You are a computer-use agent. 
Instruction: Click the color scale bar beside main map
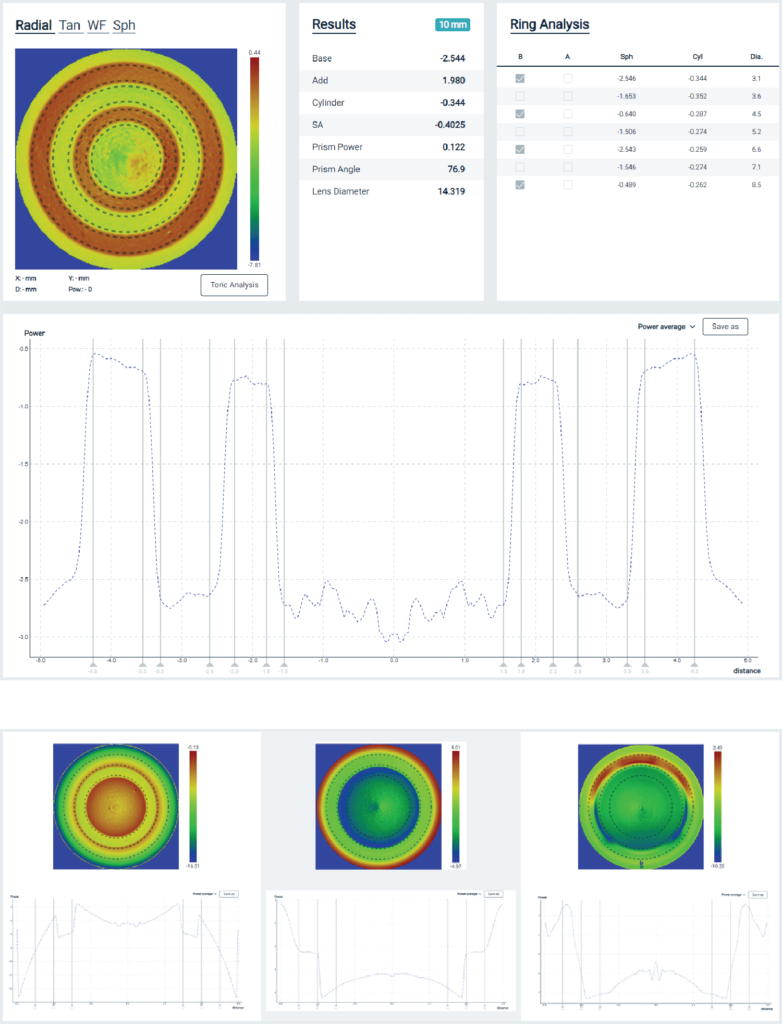(x=255, y=156)
